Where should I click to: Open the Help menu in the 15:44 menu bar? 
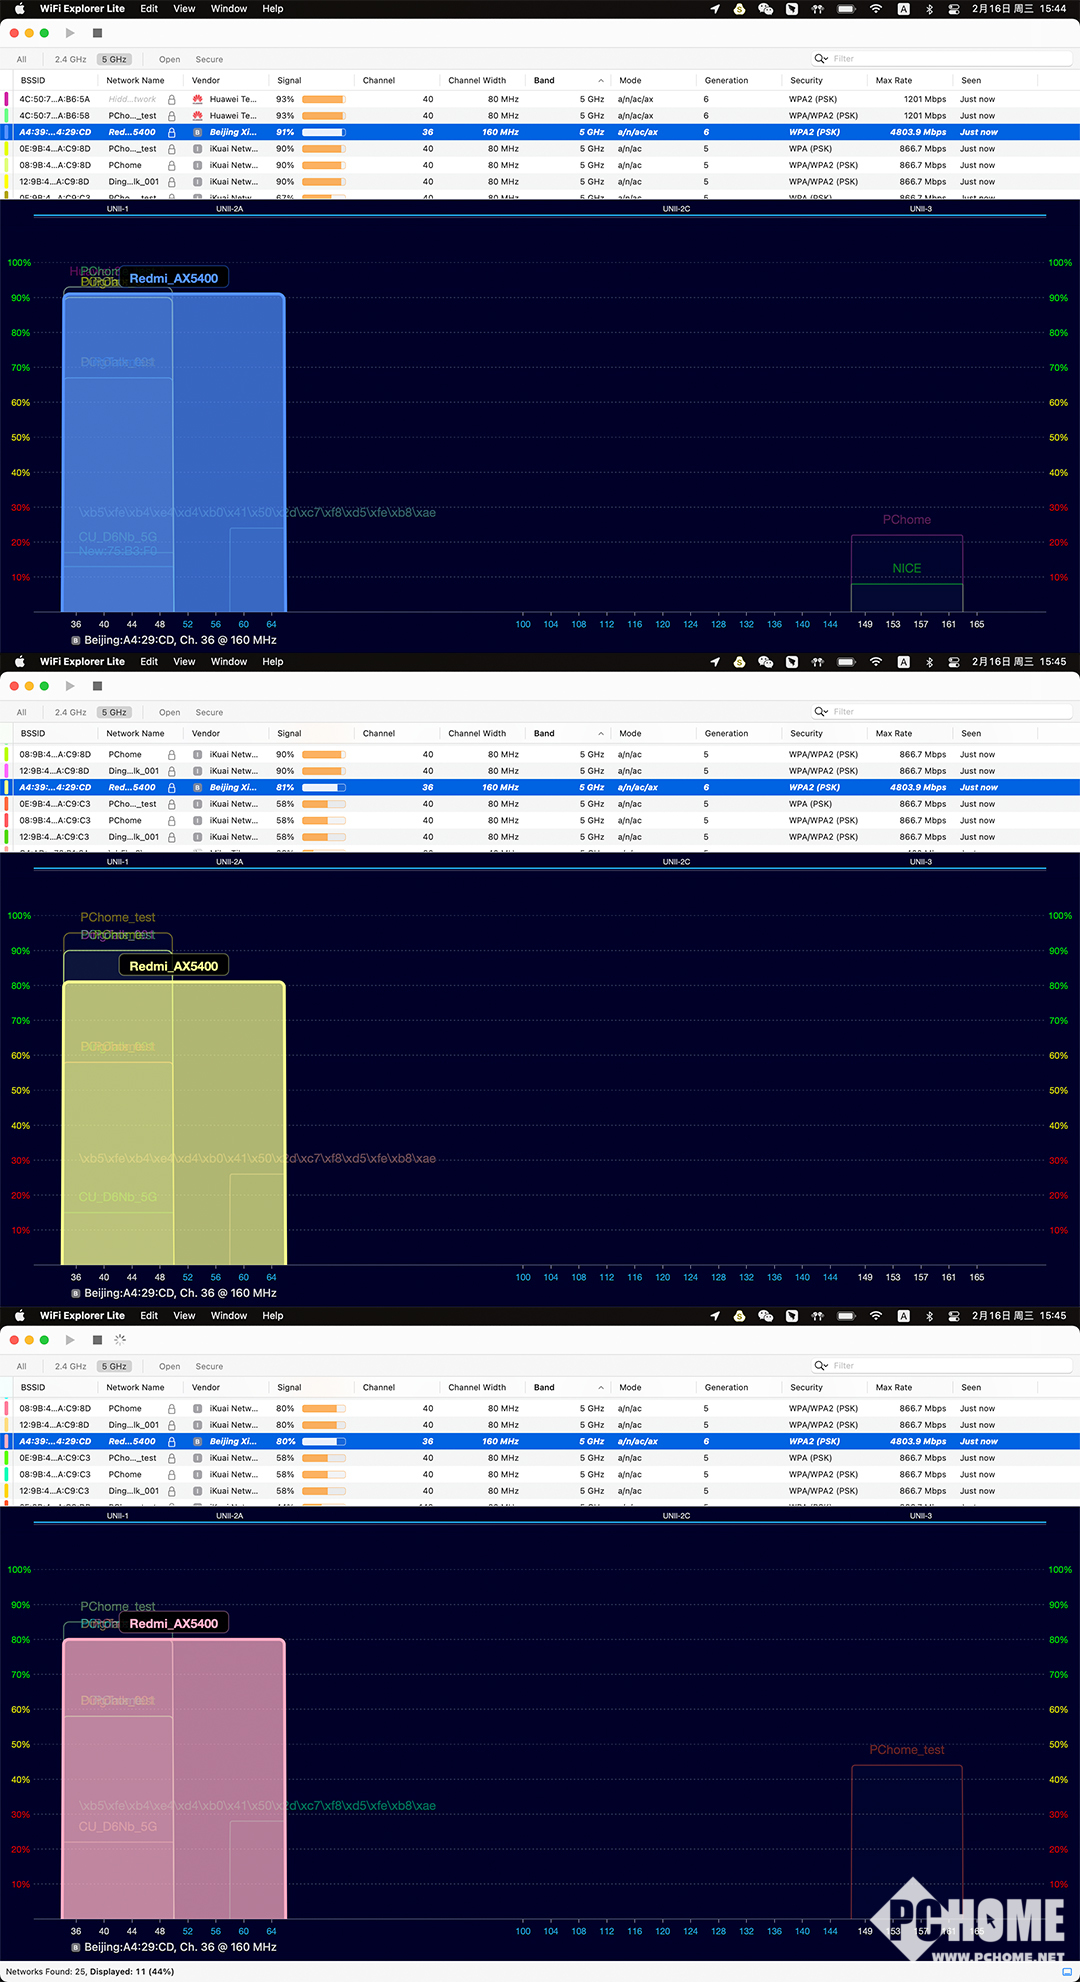(273, 8)
